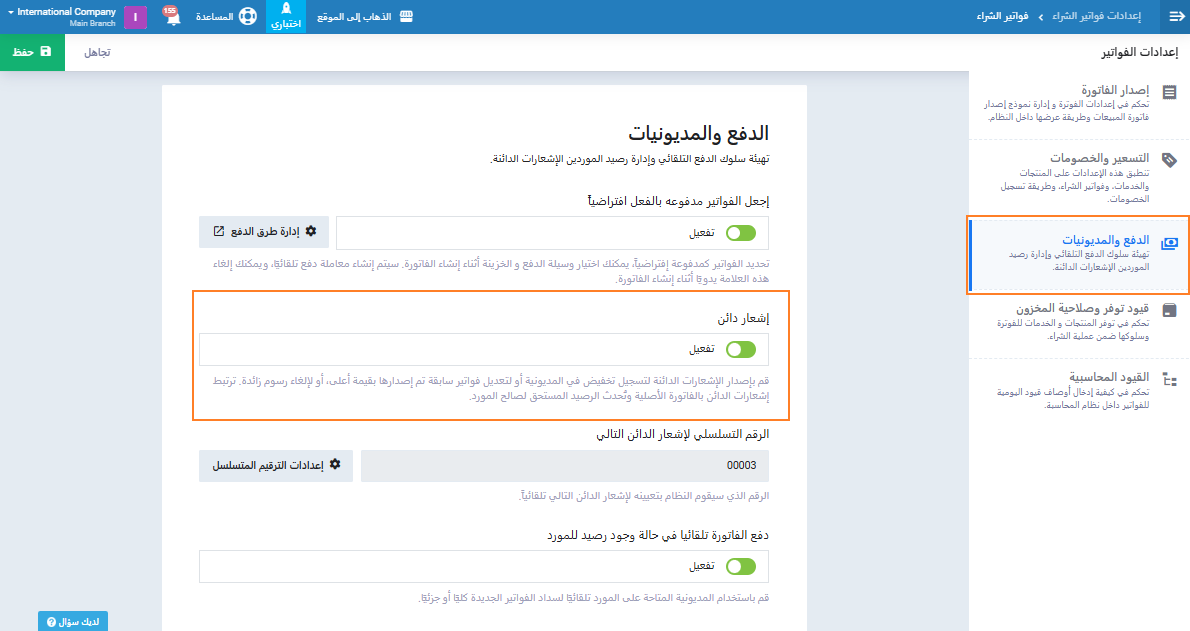Toggle the sidebar menu icon at top right

(x=1176, y=17)
